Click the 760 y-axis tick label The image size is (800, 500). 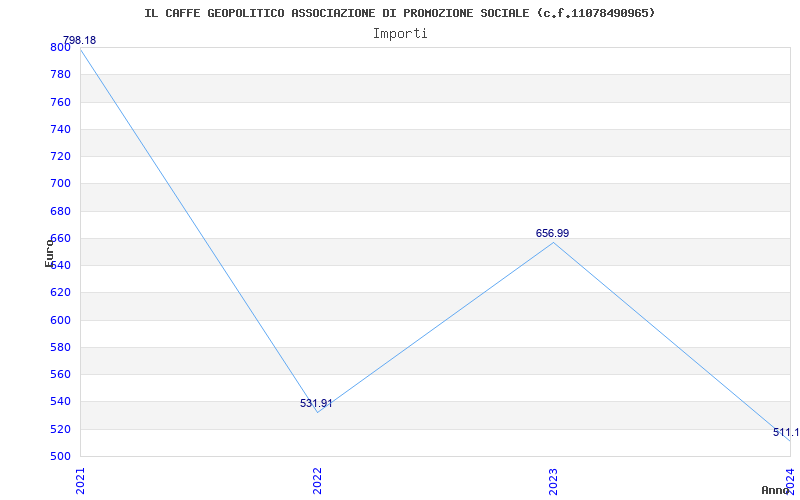click(60, 102)
